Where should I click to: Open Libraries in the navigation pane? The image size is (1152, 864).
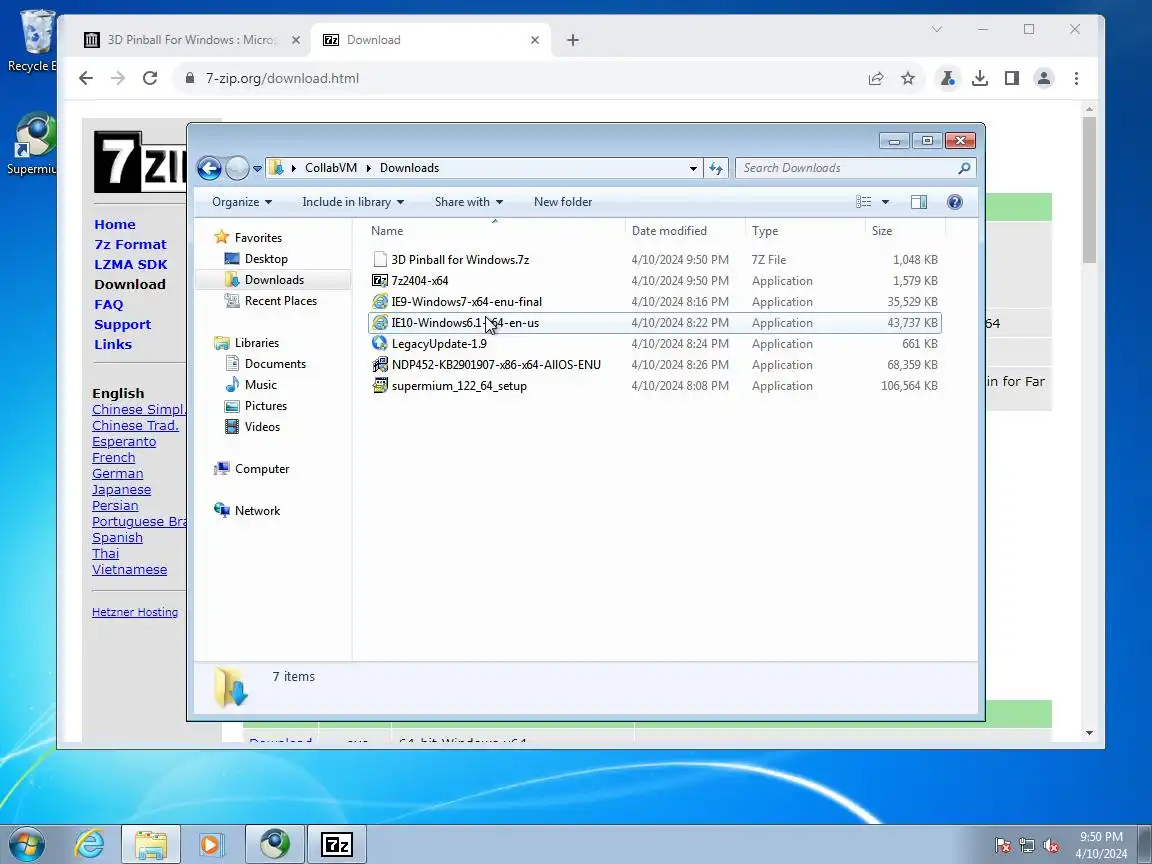click(256, 343)
